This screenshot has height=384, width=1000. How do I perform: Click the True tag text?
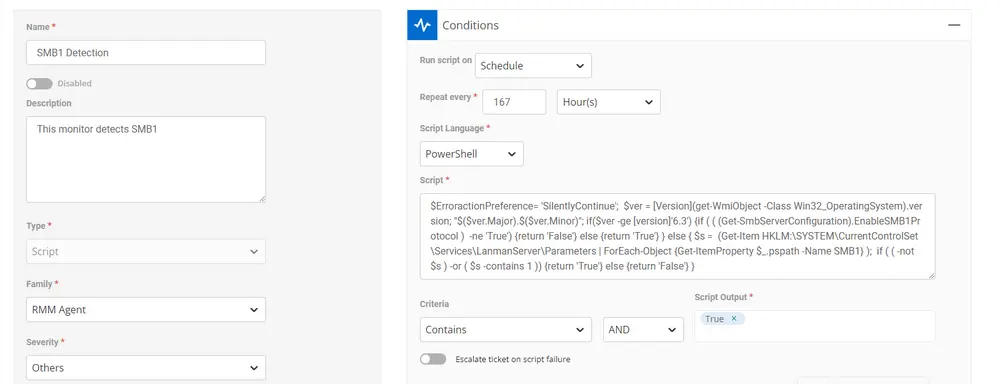[714, 319]
